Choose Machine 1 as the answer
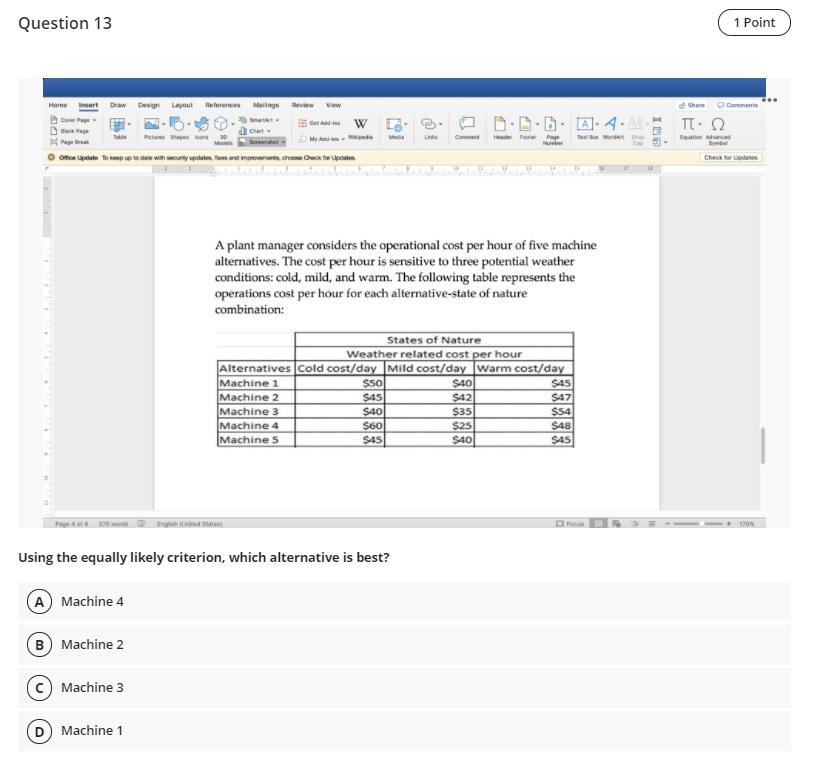This screenshot has height=768, width=813. pos(92,730)
